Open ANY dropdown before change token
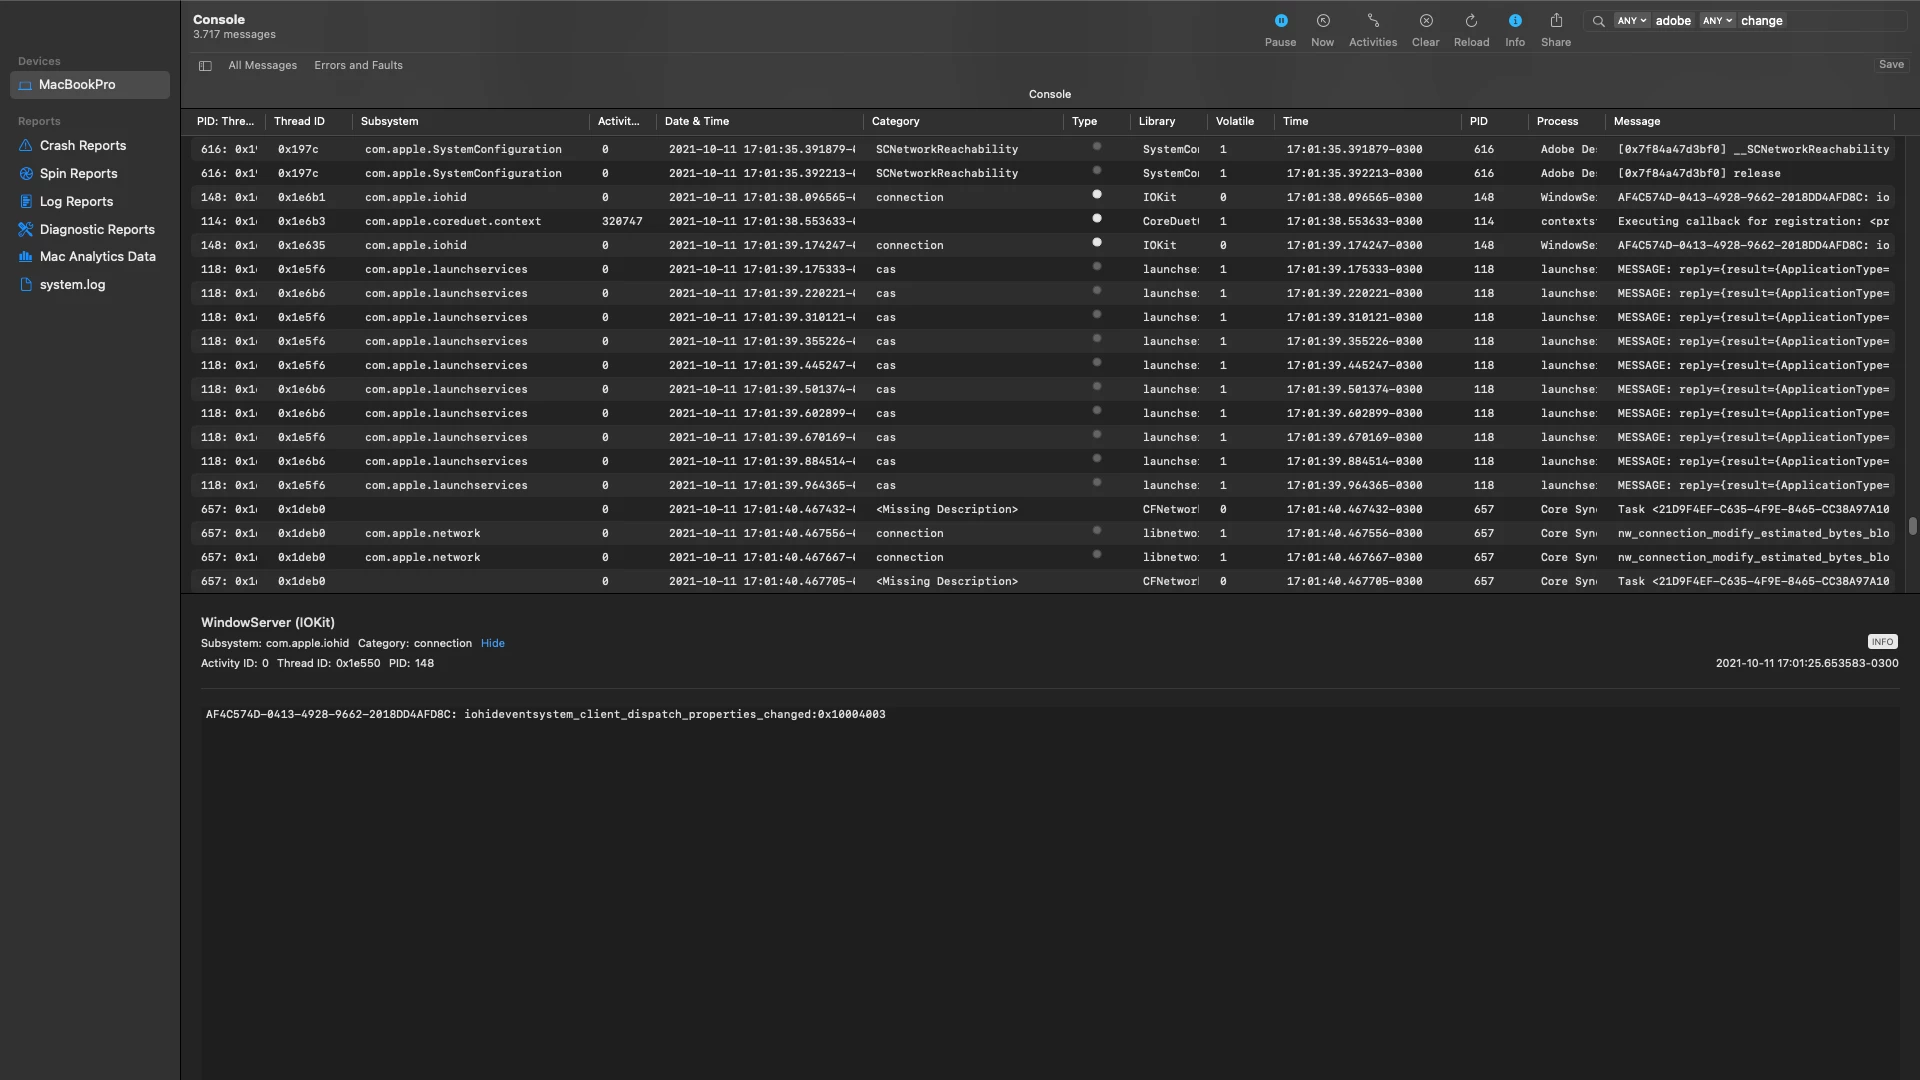 point(1717,21)
